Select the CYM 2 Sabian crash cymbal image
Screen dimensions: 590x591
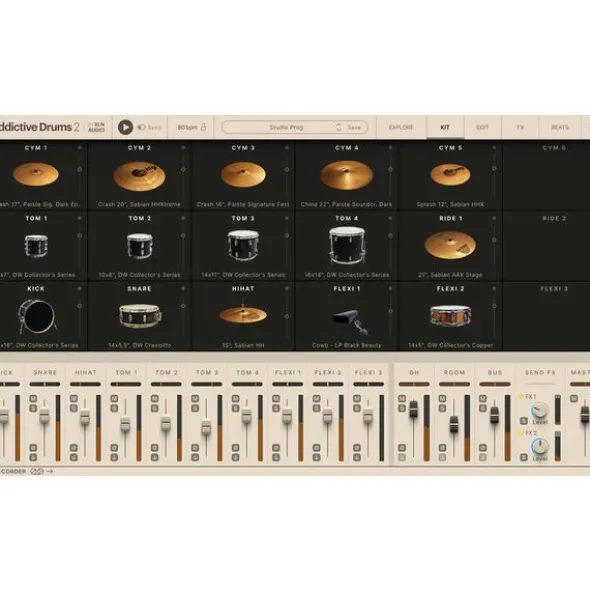pos(139,176)
